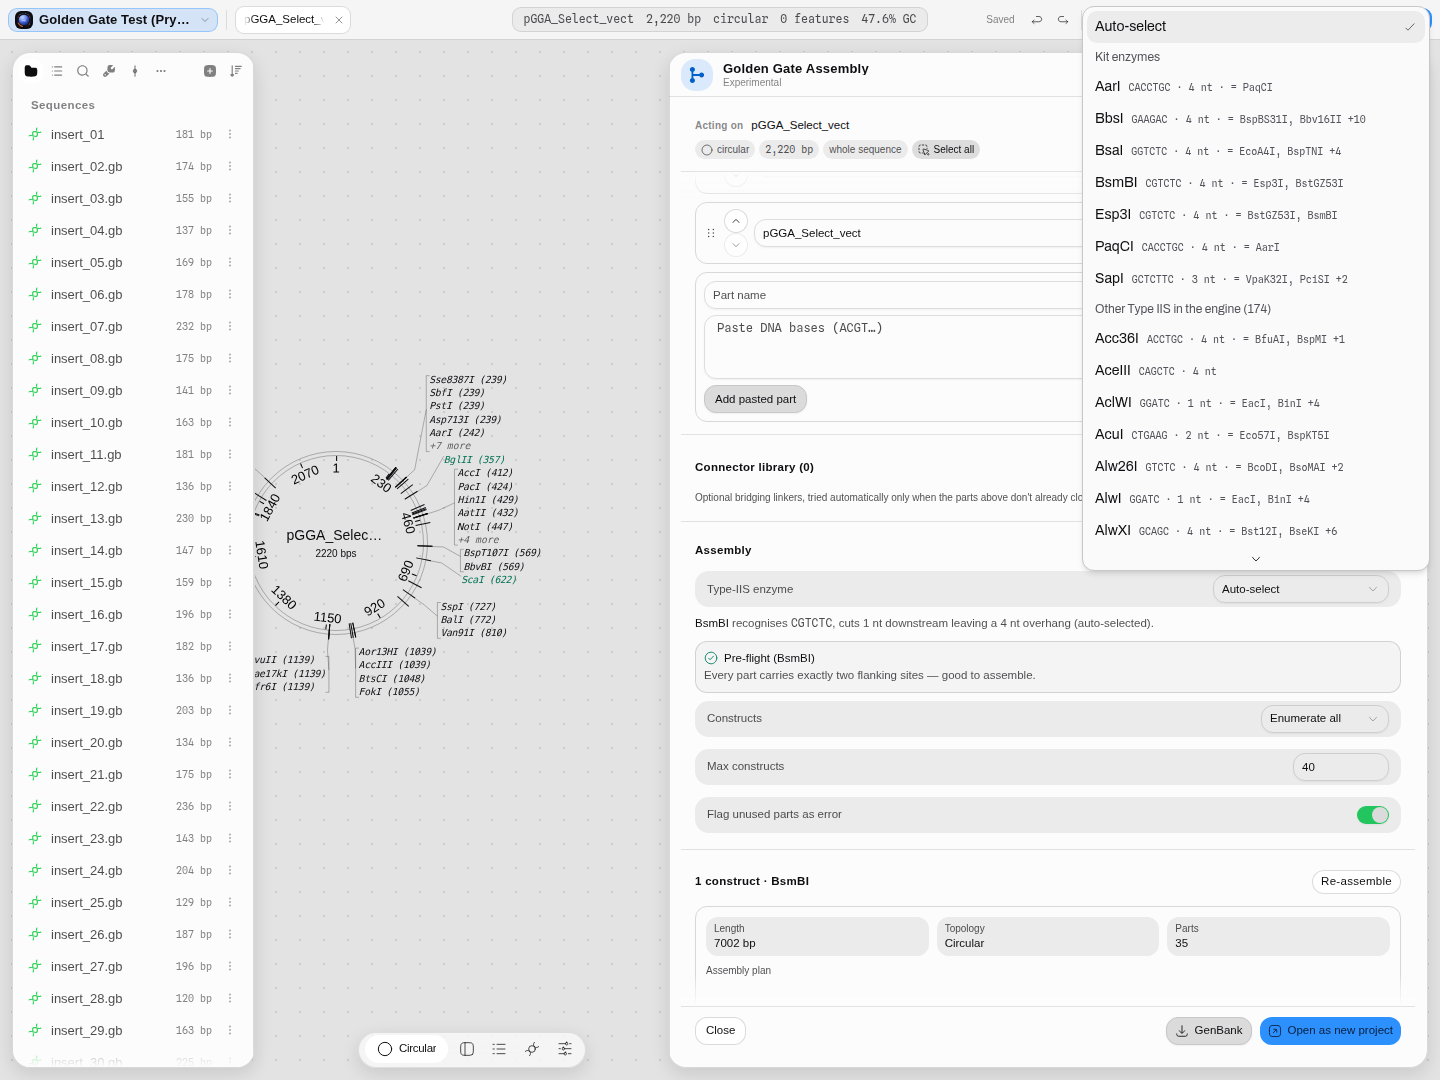Select the Circular view mode
Image resolution: width=1440 pixels, height=1080 pixels.
408,1049
